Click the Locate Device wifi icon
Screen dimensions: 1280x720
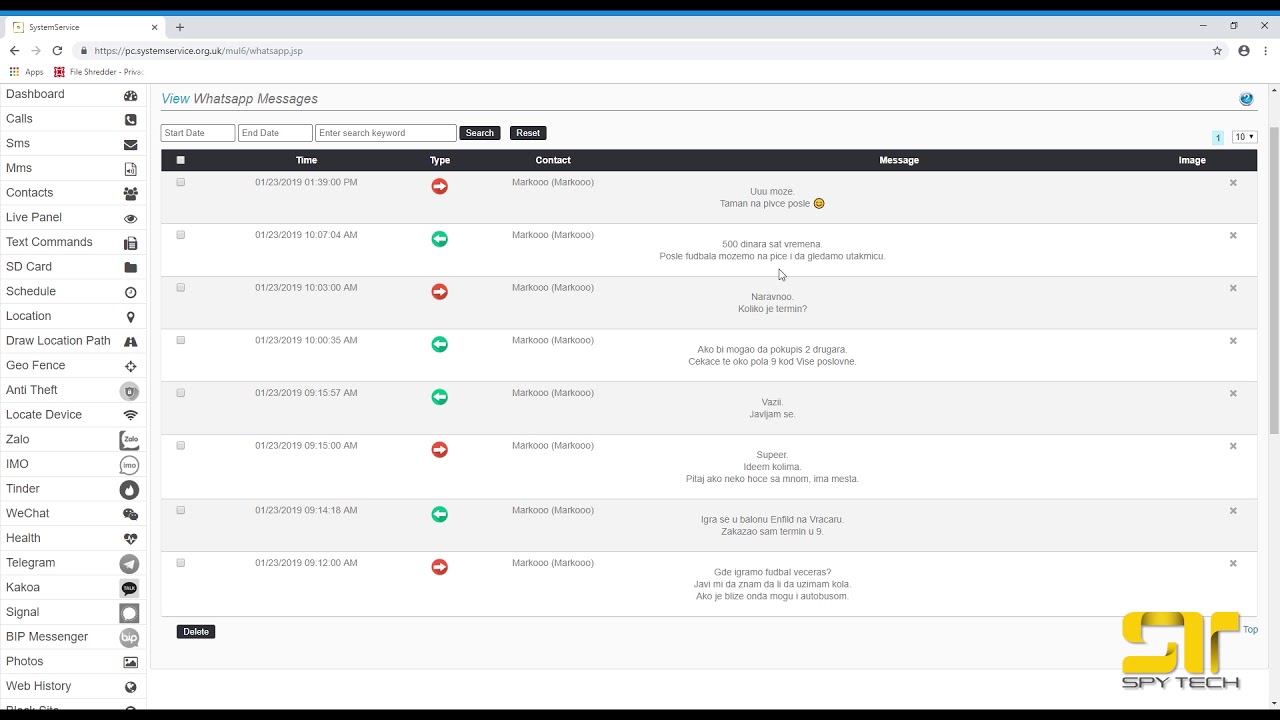130,415
